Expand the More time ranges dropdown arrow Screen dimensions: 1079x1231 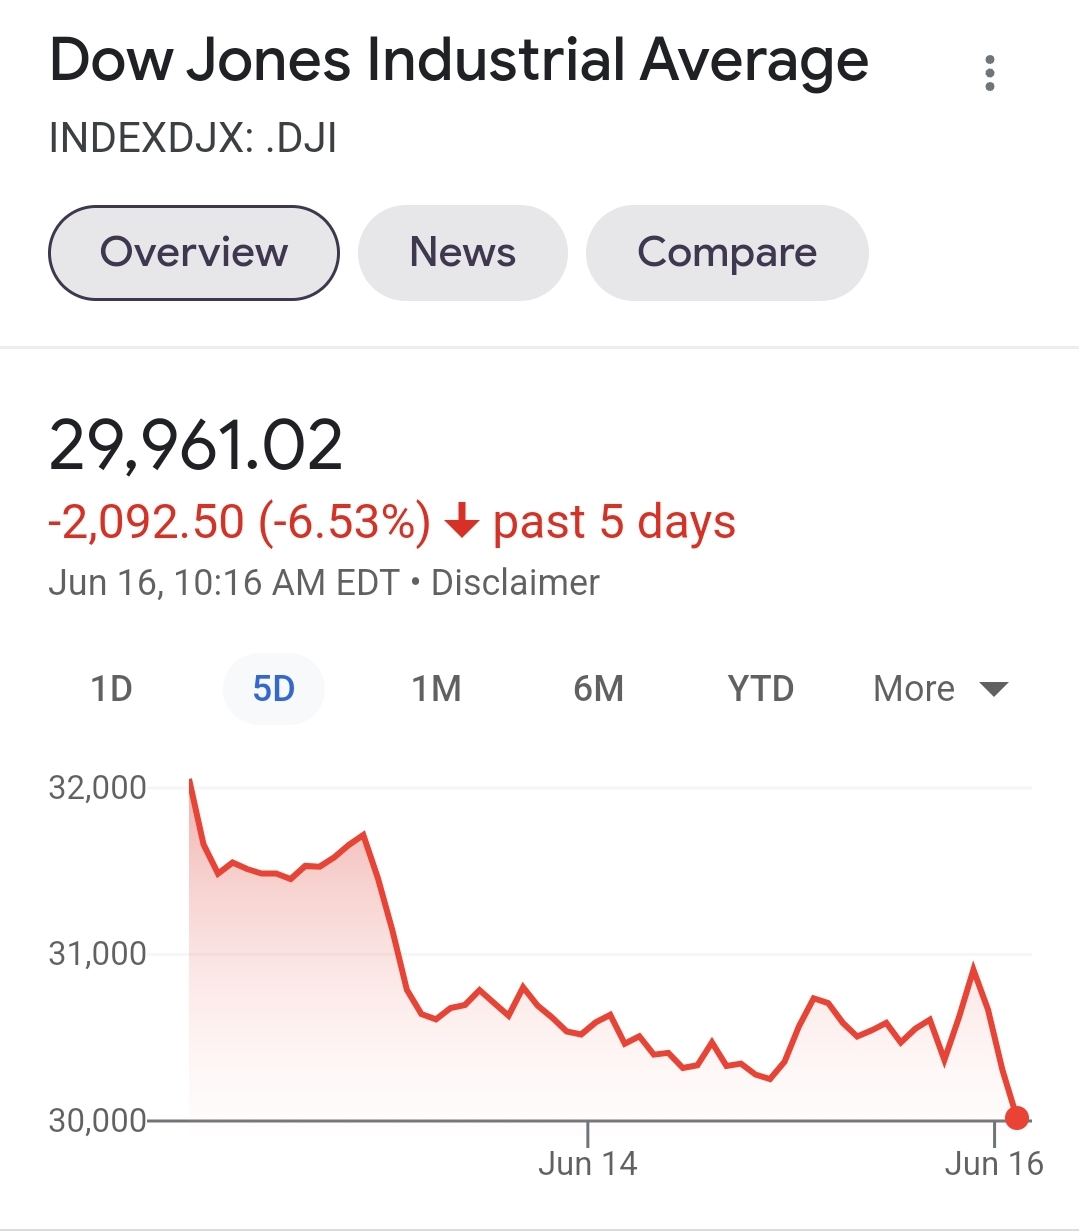pos(993,689)
